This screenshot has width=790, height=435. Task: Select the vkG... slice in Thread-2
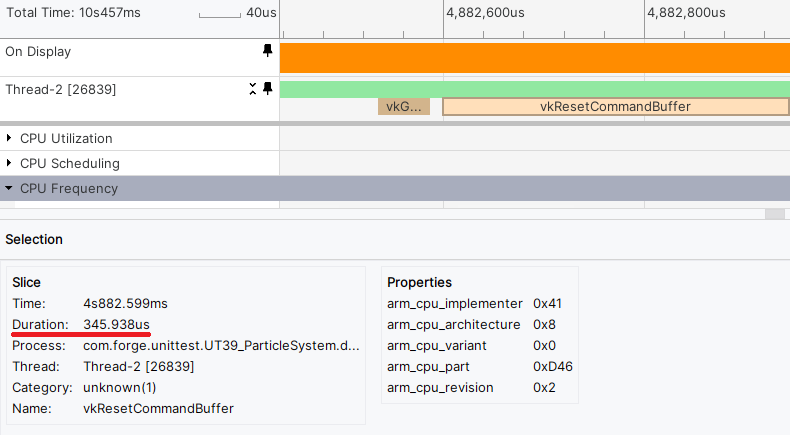404,106
